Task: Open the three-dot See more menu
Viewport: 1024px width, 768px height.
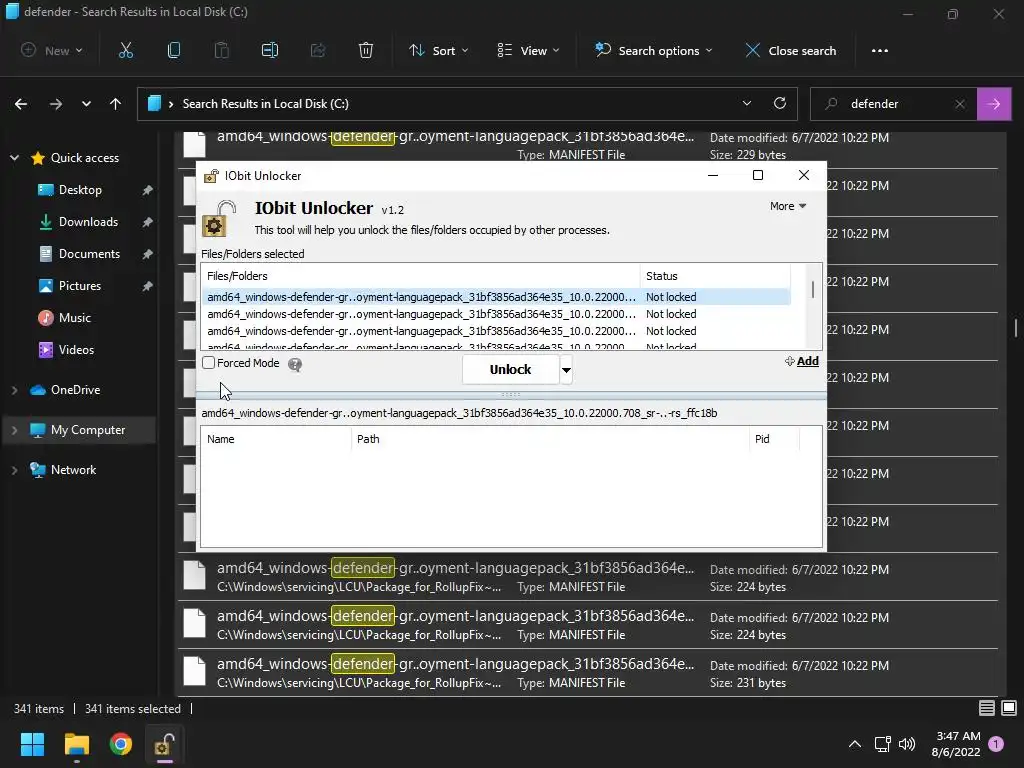Action: tap(880, 50)
